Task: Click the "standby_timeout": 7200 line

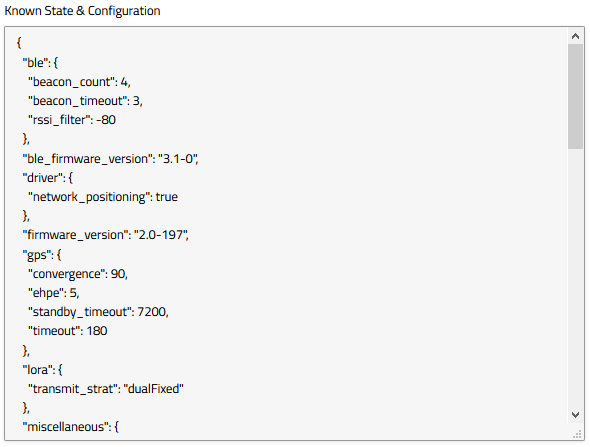Action: click(98, 312)
